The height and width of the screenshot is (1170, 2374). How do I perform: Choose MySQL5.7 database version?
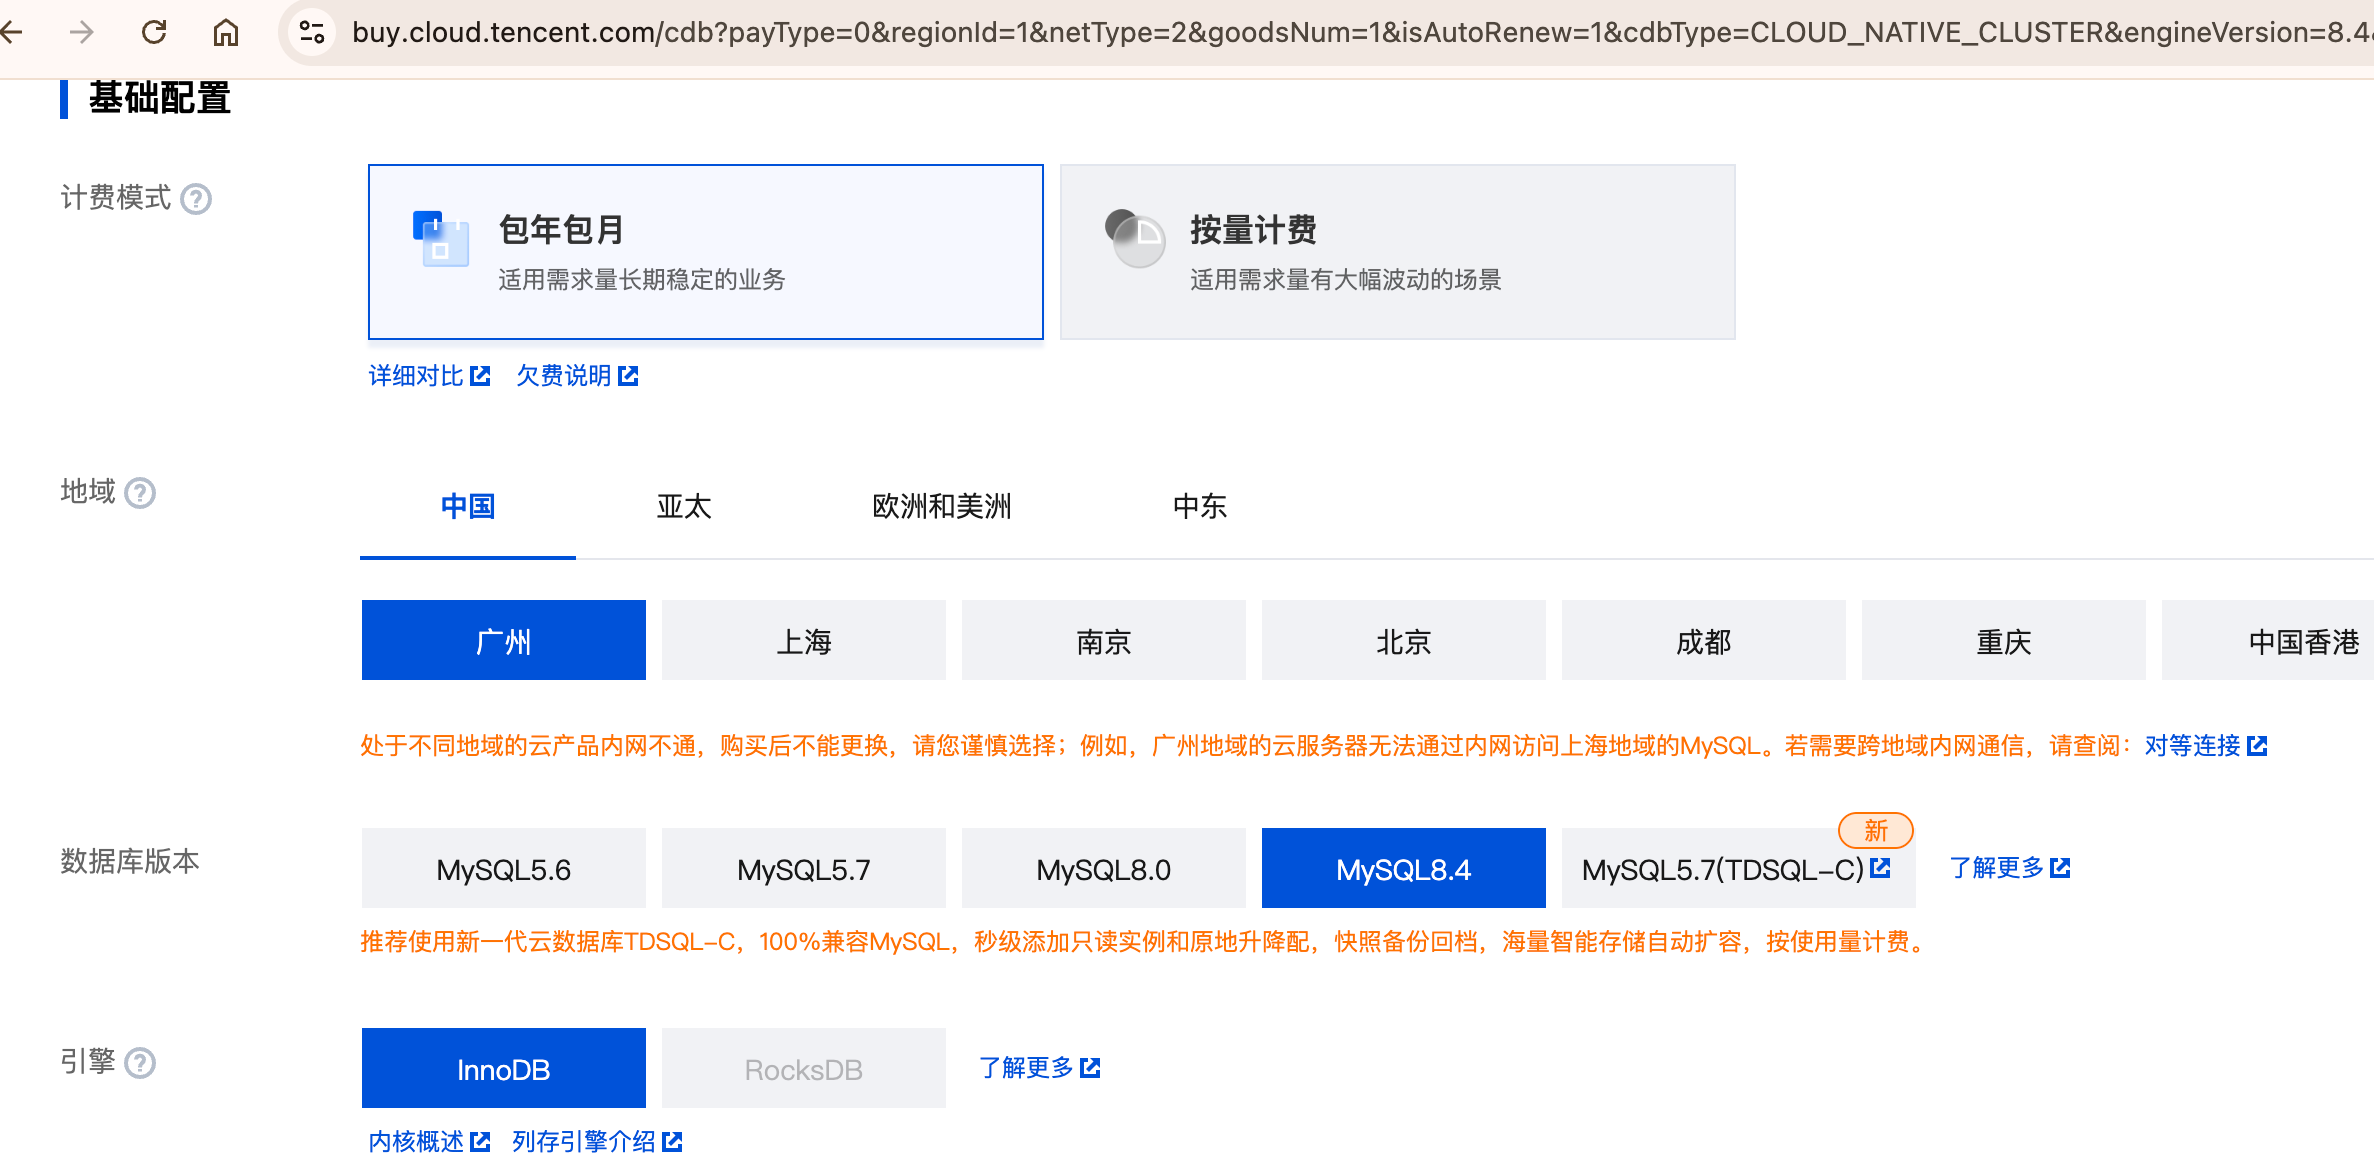coord(804,868)
